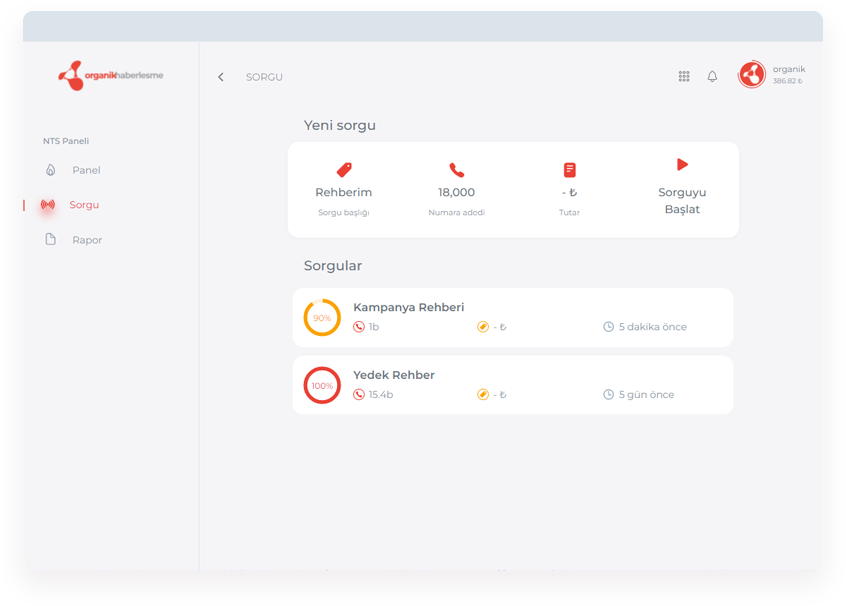Select Sorgu in the sidebar
Image resolution: width=846 pixels, height=606 pixels.
[x=84, y=205]
